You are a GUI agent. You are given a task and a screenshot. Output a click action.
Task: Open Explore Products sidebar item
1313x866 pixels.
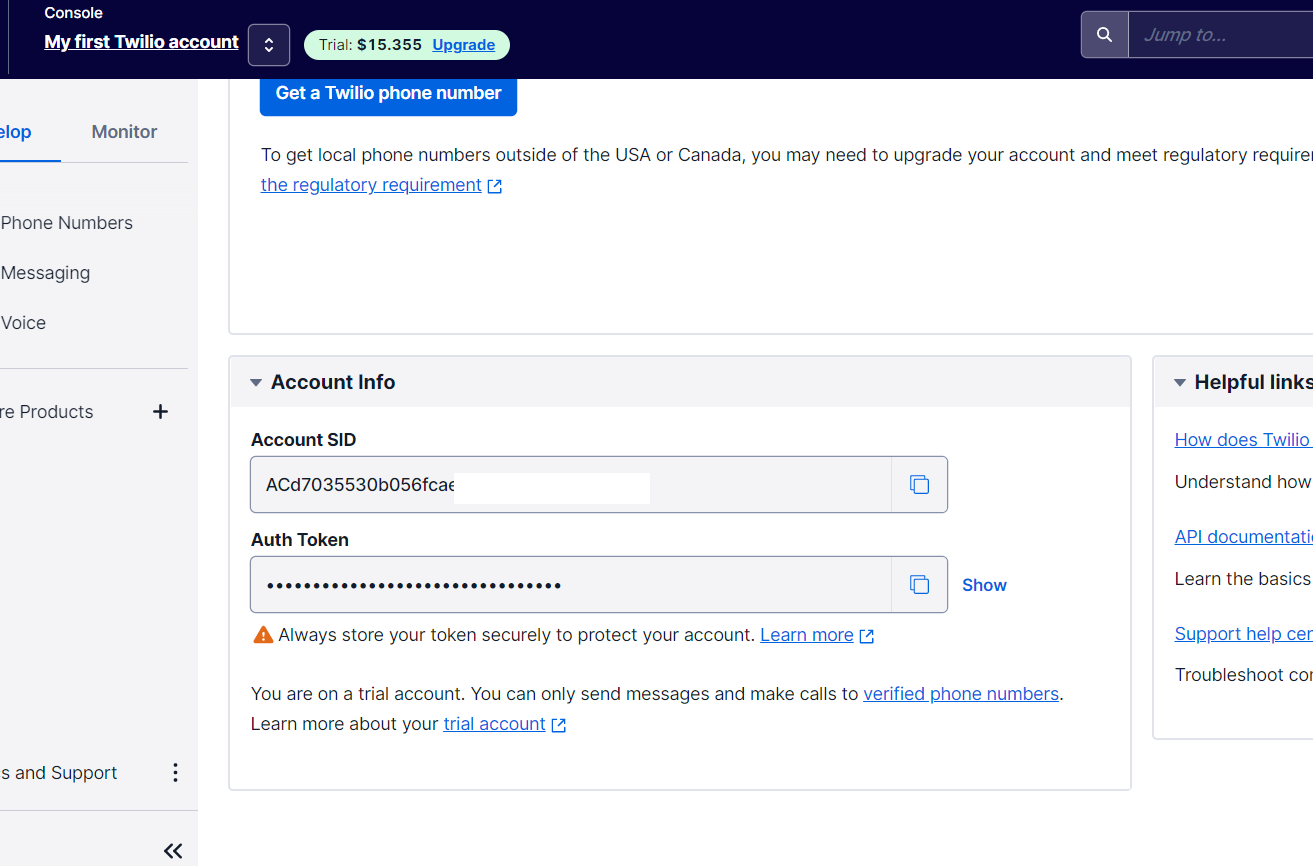pos(46,412)
